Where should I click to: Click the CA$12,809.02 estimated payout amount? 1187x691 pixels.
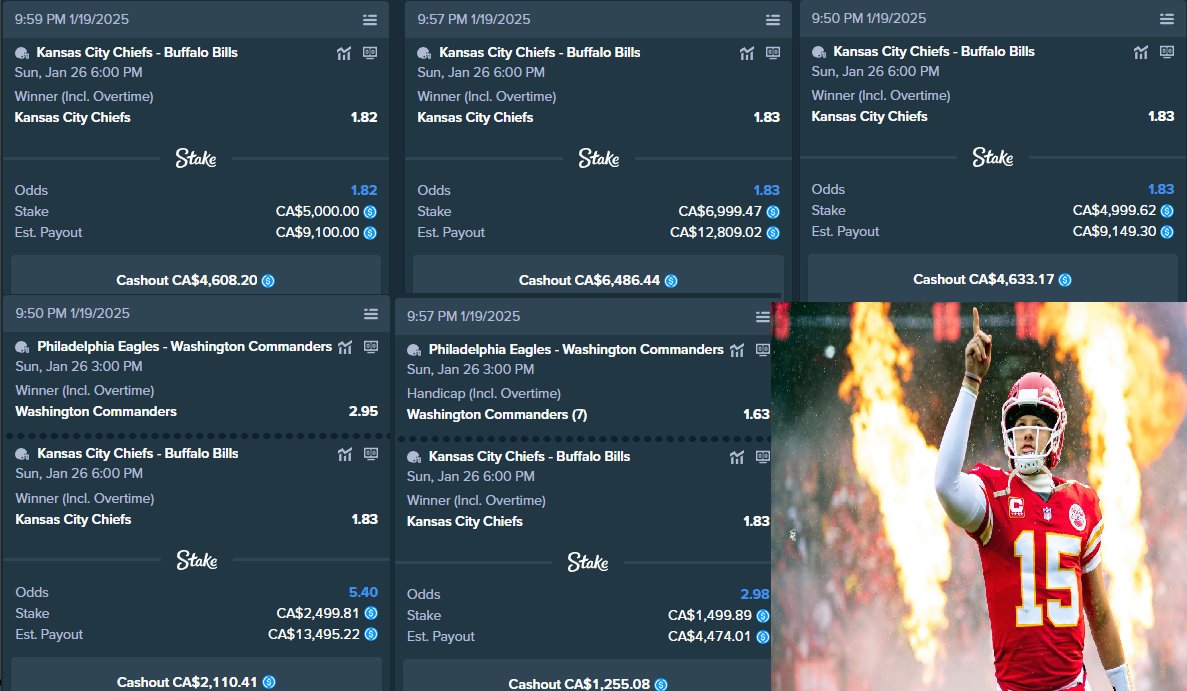pos(716,232)
